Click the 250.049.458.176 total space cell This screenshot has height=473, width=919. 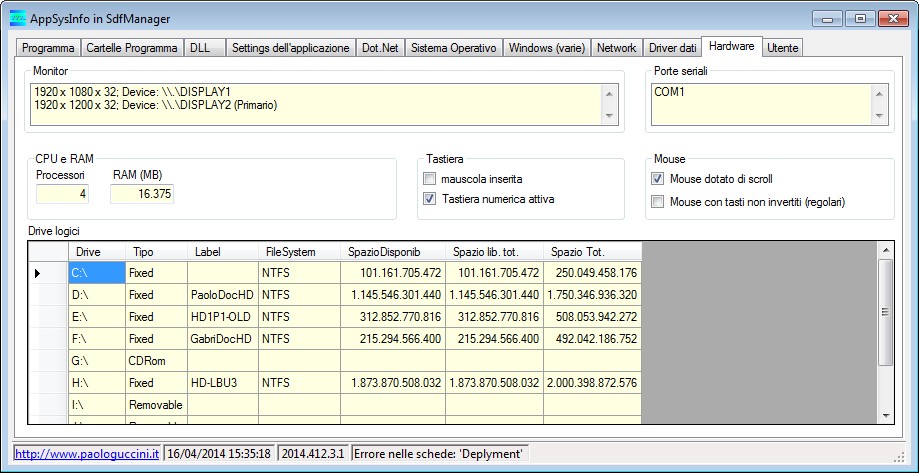pyautogui.click(x=593, y=273)
